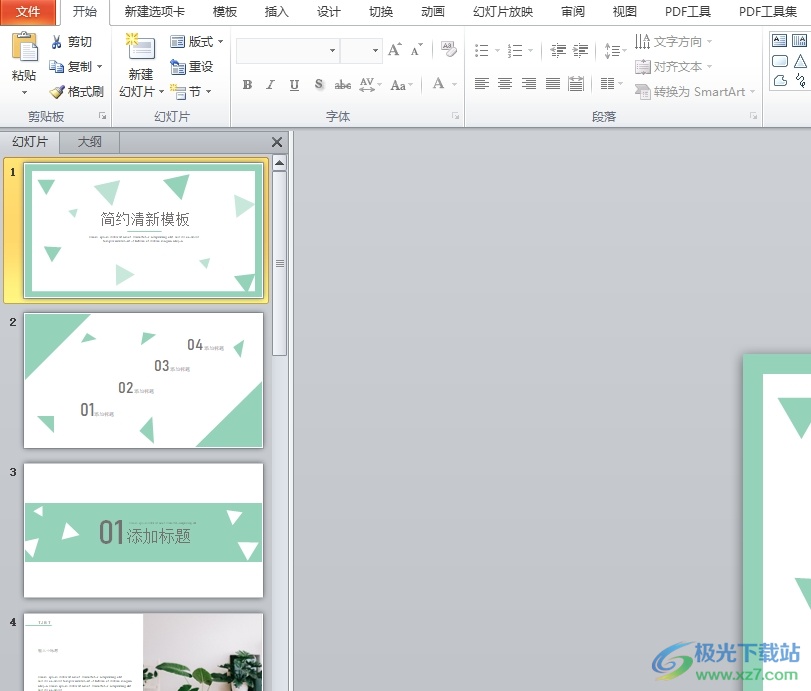This screenshot has height=691, width=811.
Task: Insert a text box shape from gallery
Action: pyautogui.click(x=779, y=40)
